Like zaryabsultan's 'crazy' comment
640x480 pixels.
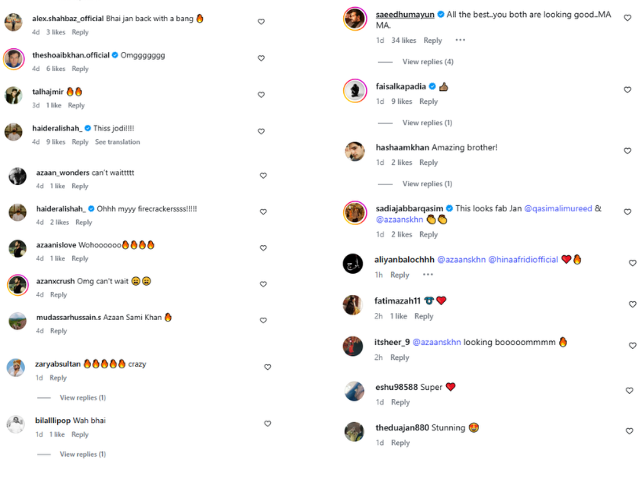[267, 367]
